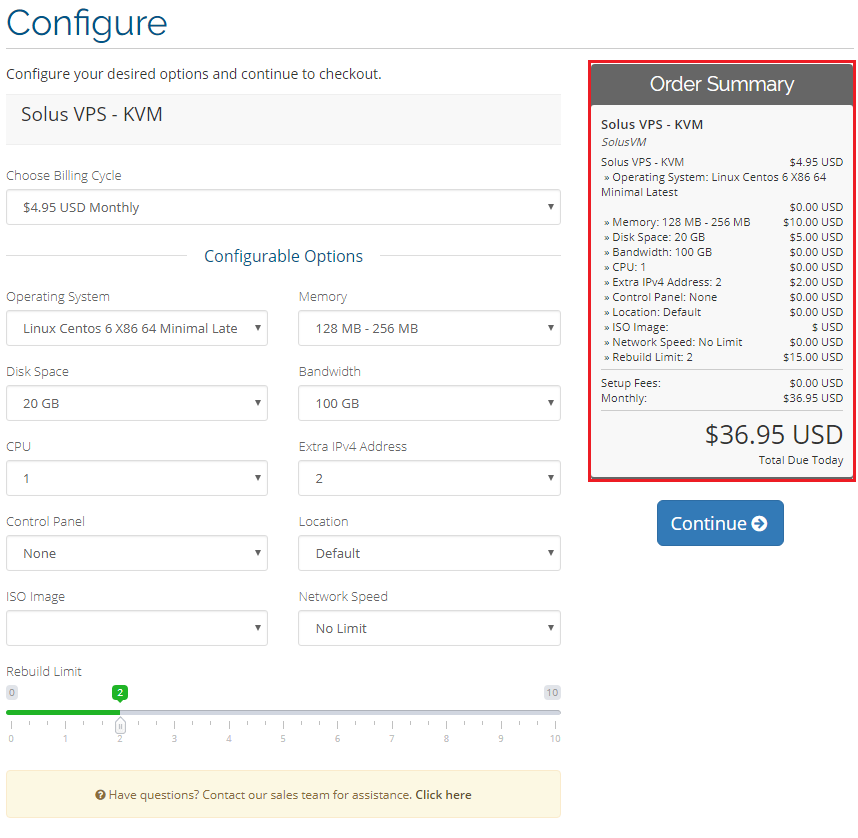858x838 pixels.
Task: Click the Continue button
Action: pos(720,523)
